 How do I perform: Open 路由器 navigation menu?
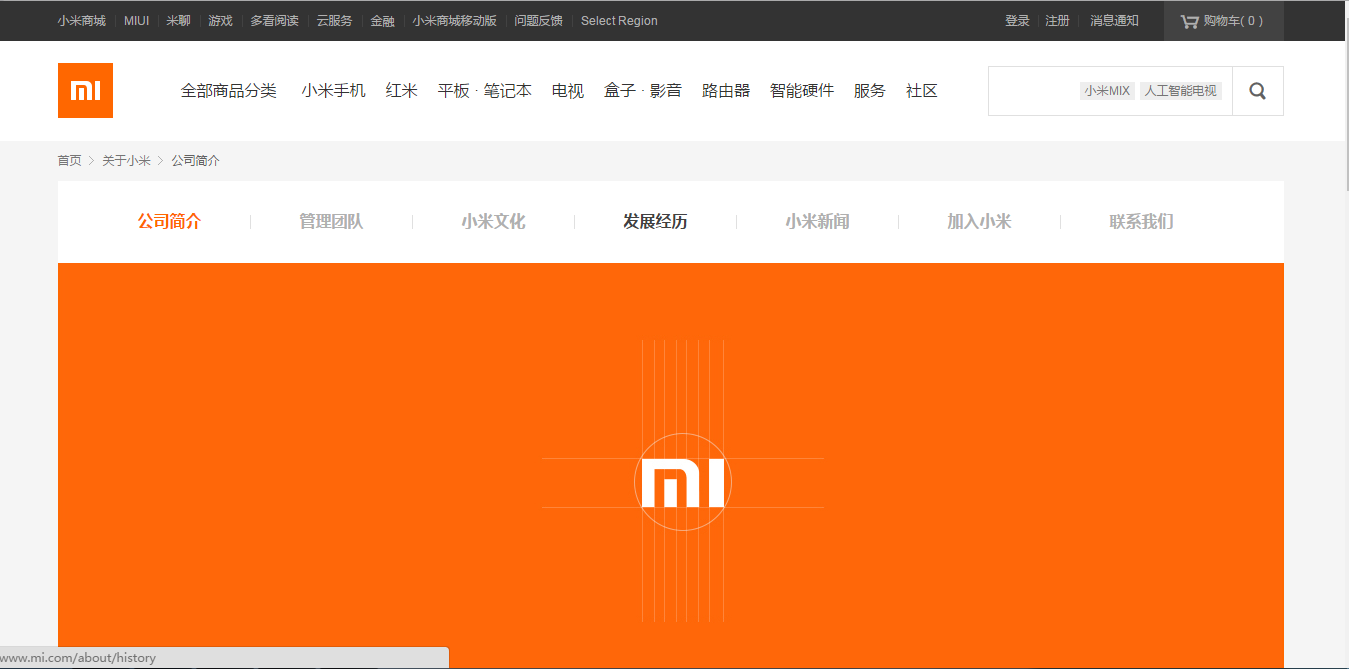coord(726,91)
